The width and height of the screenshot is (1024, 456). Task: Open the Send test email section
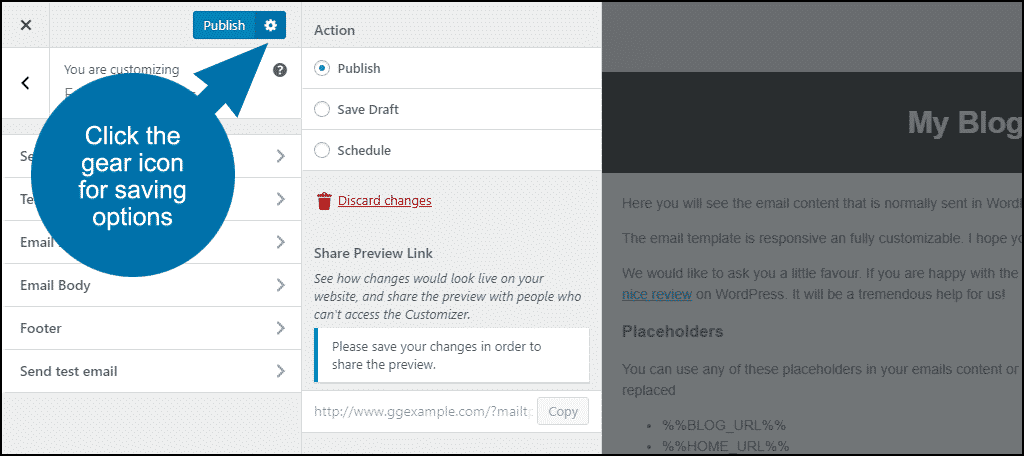click(152, 371)
